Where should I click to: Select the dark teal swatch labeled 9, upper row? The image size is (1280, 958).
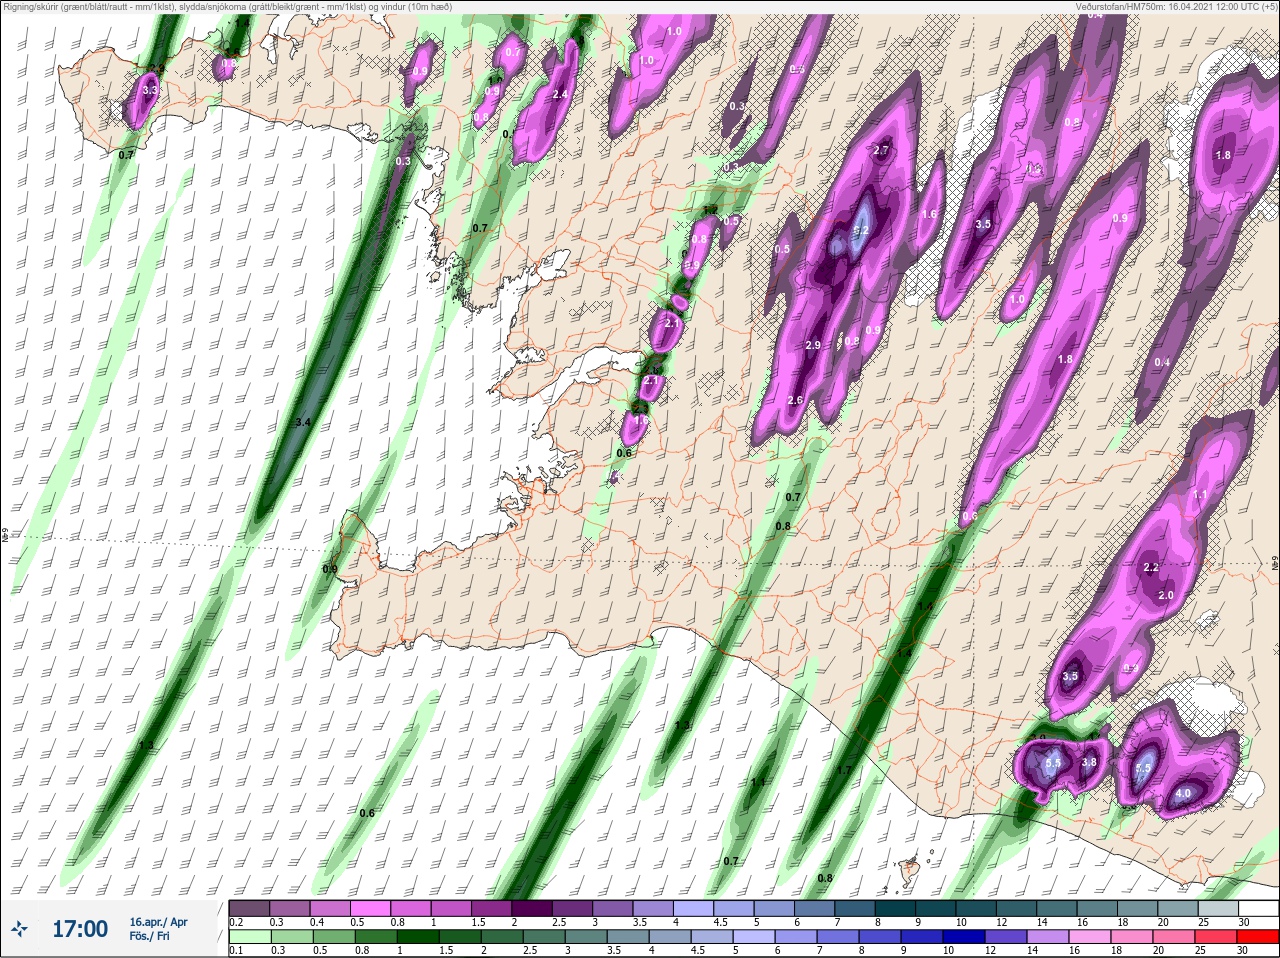pos(937,908)
